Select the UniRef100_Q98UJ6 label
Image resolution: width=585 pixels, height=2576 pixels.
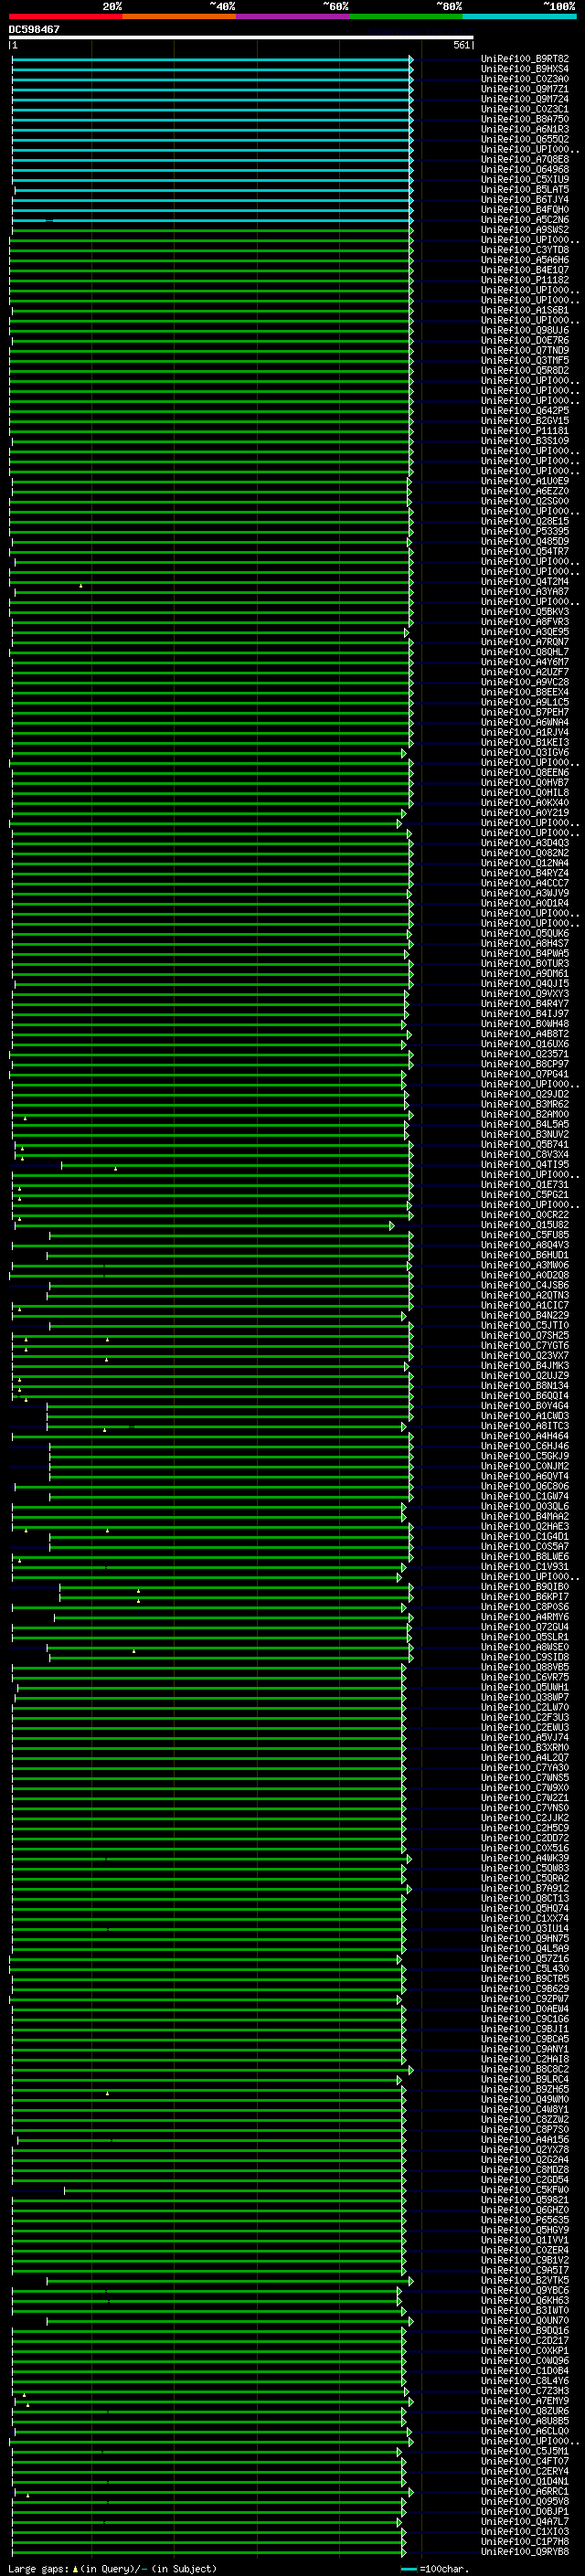tap(525, 330)
